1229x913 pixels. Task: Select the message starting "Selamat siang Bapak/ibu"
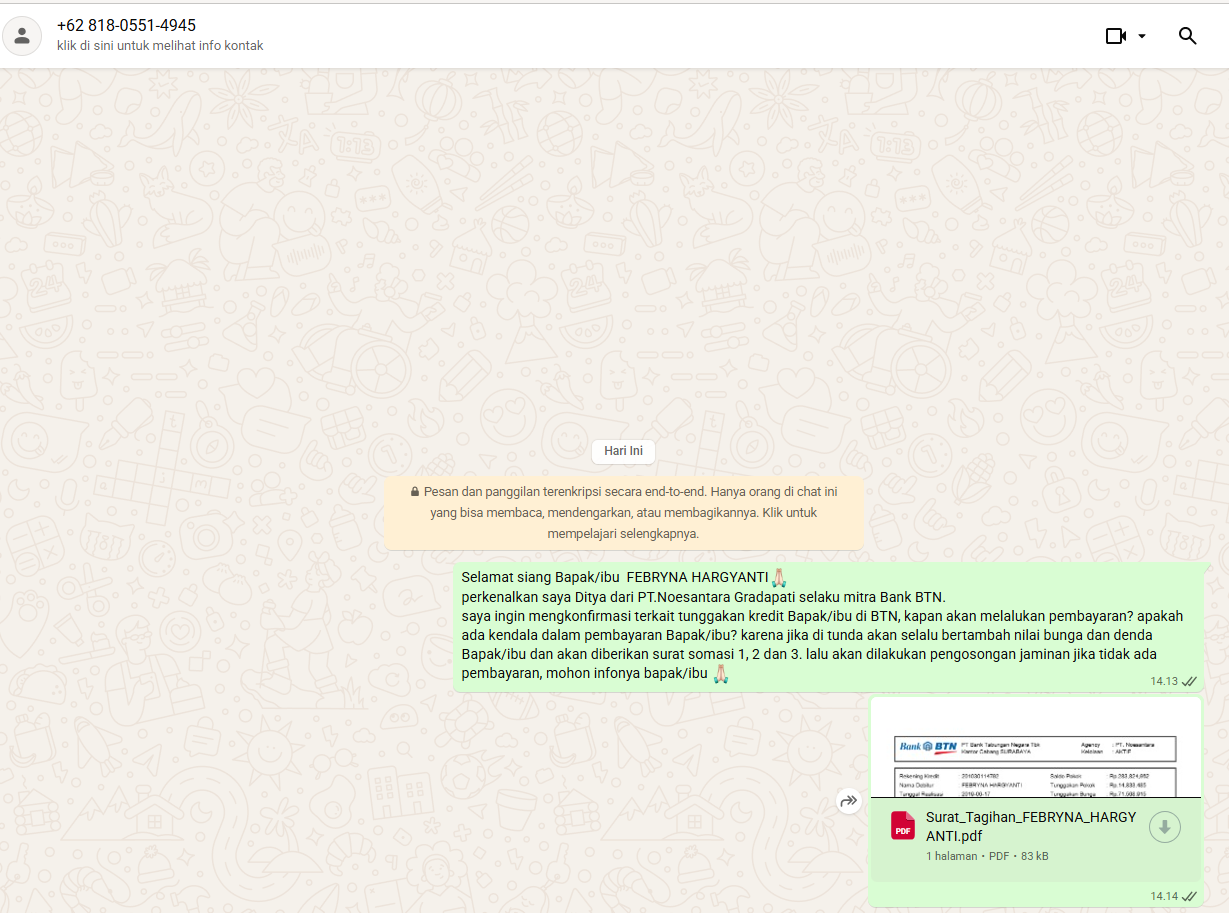[800, 625]
